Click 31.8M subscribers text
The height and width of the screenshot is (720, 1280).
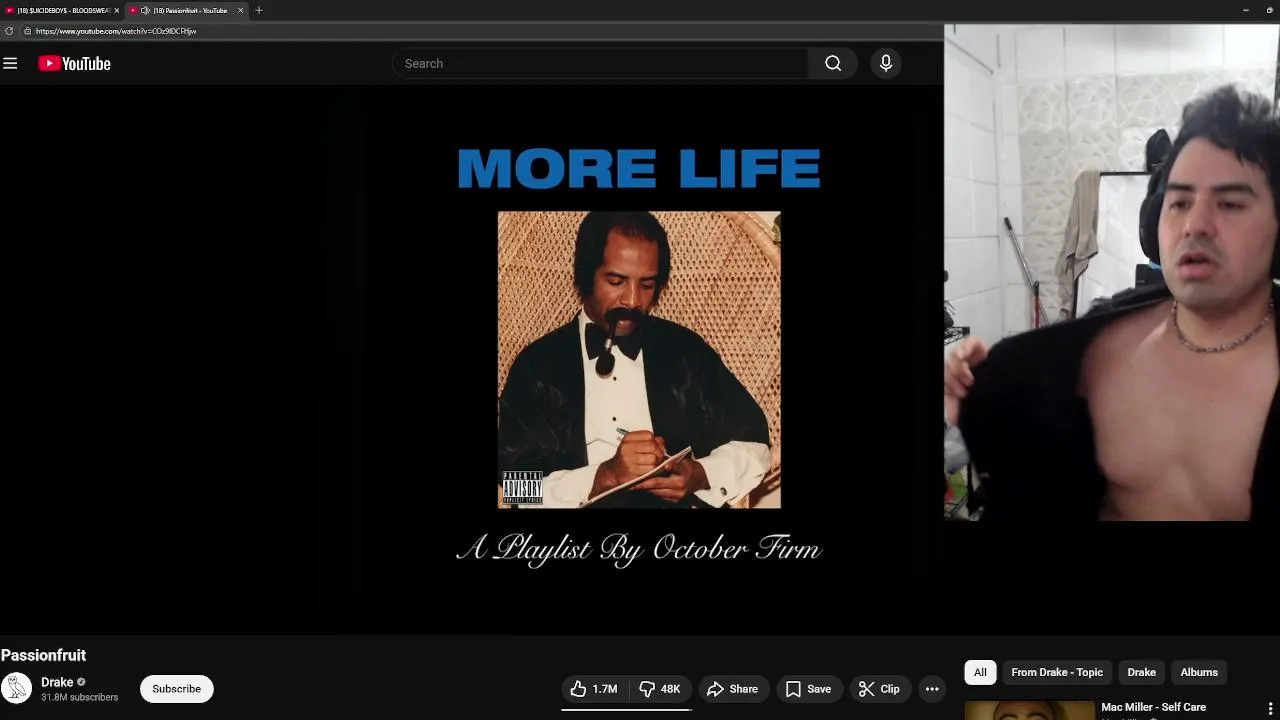(79, 697)
